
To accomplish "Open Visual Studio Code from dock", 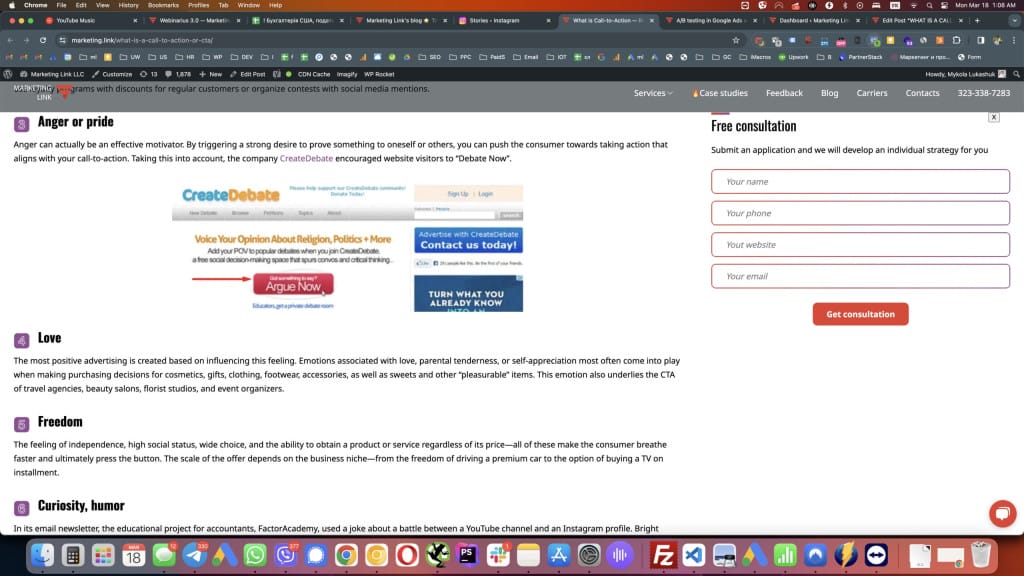I will (x=693, y=554).
